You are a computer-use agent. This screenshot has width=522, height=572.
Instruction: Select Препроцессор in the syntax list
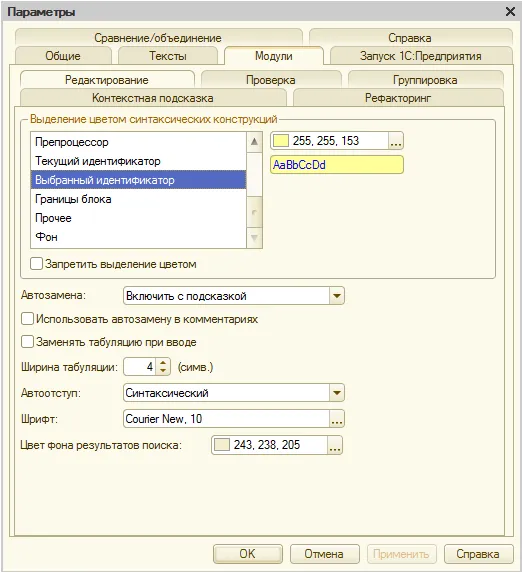tap(139, 142)
